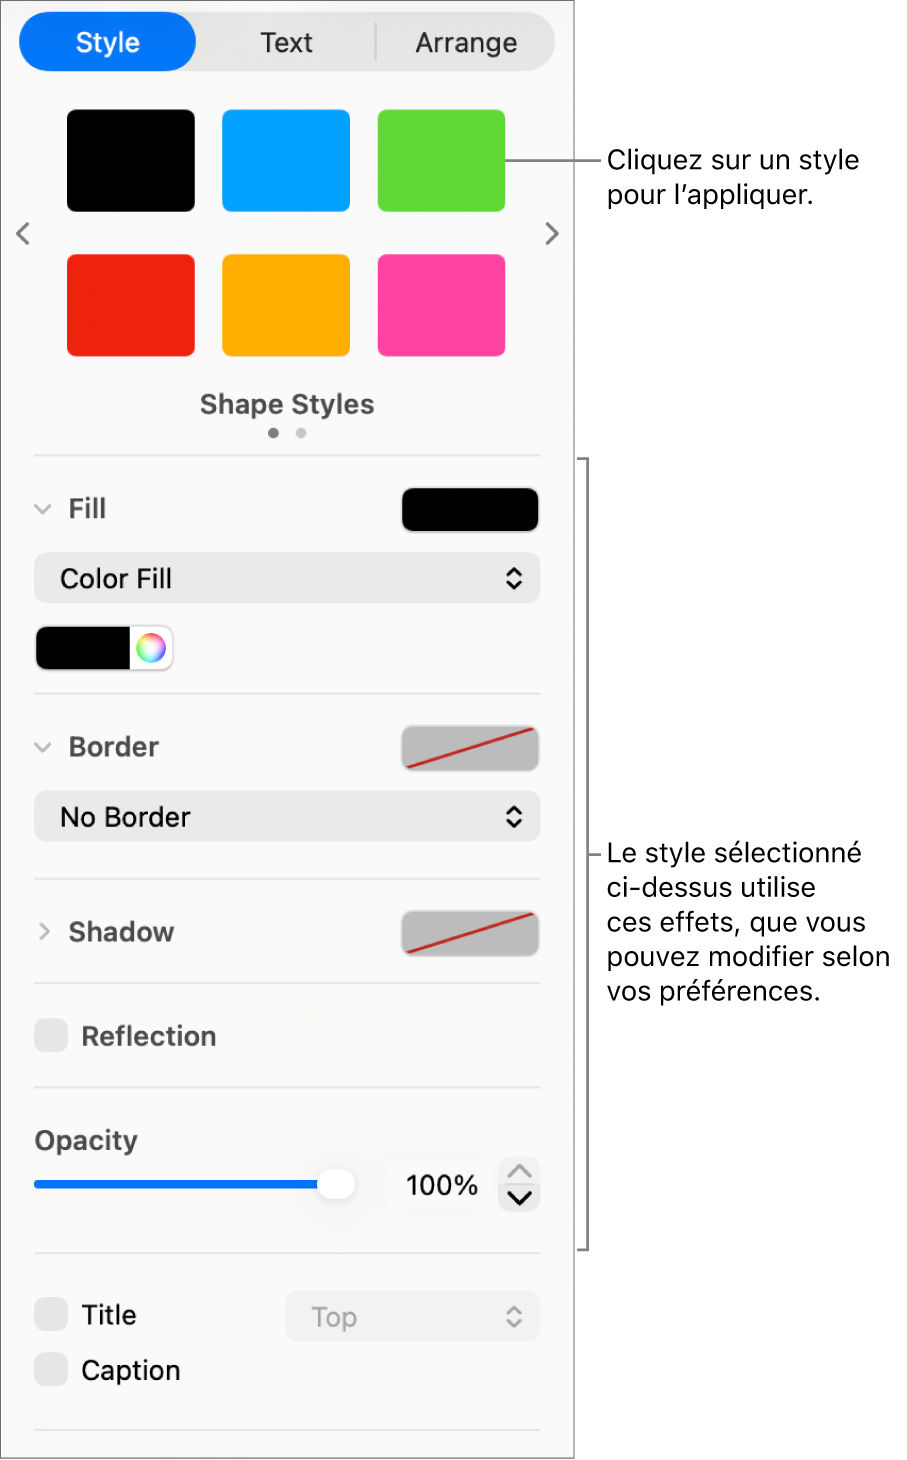
Task: Apply the black shape style
Action: (130, 160)
